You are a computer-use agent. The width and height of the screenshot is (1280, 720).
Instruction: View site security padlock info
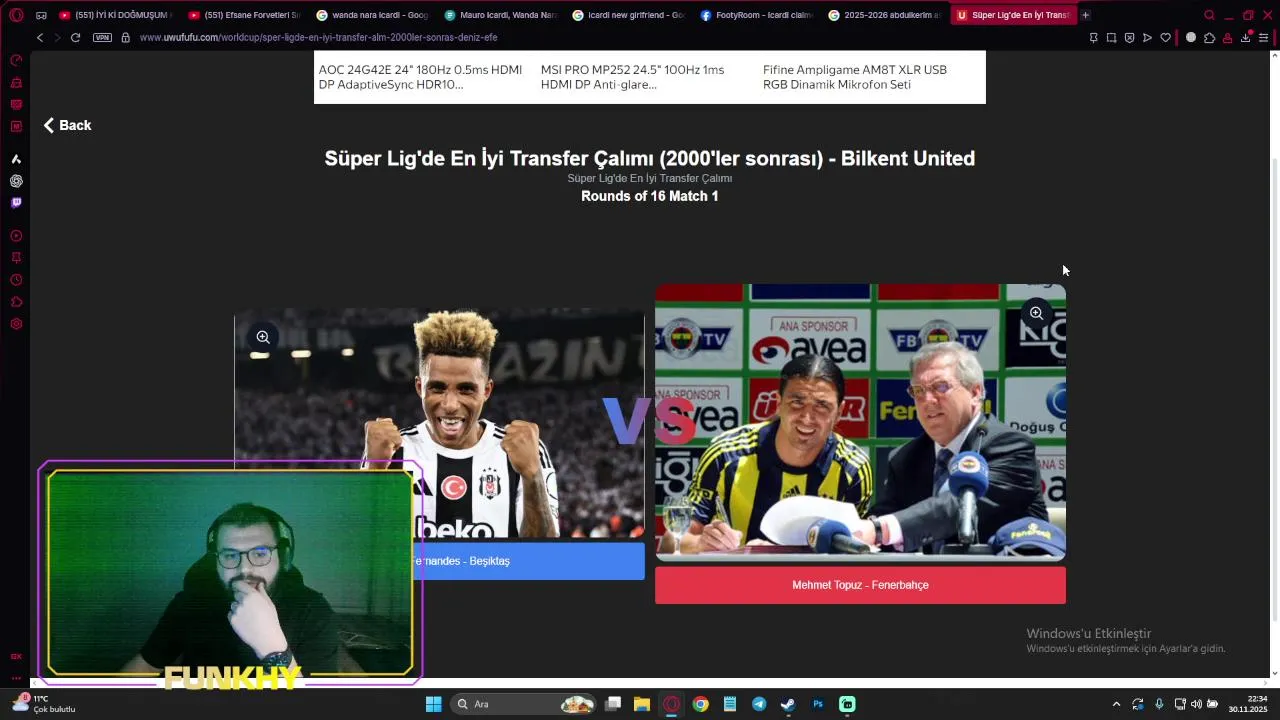(x=125, y=37)
